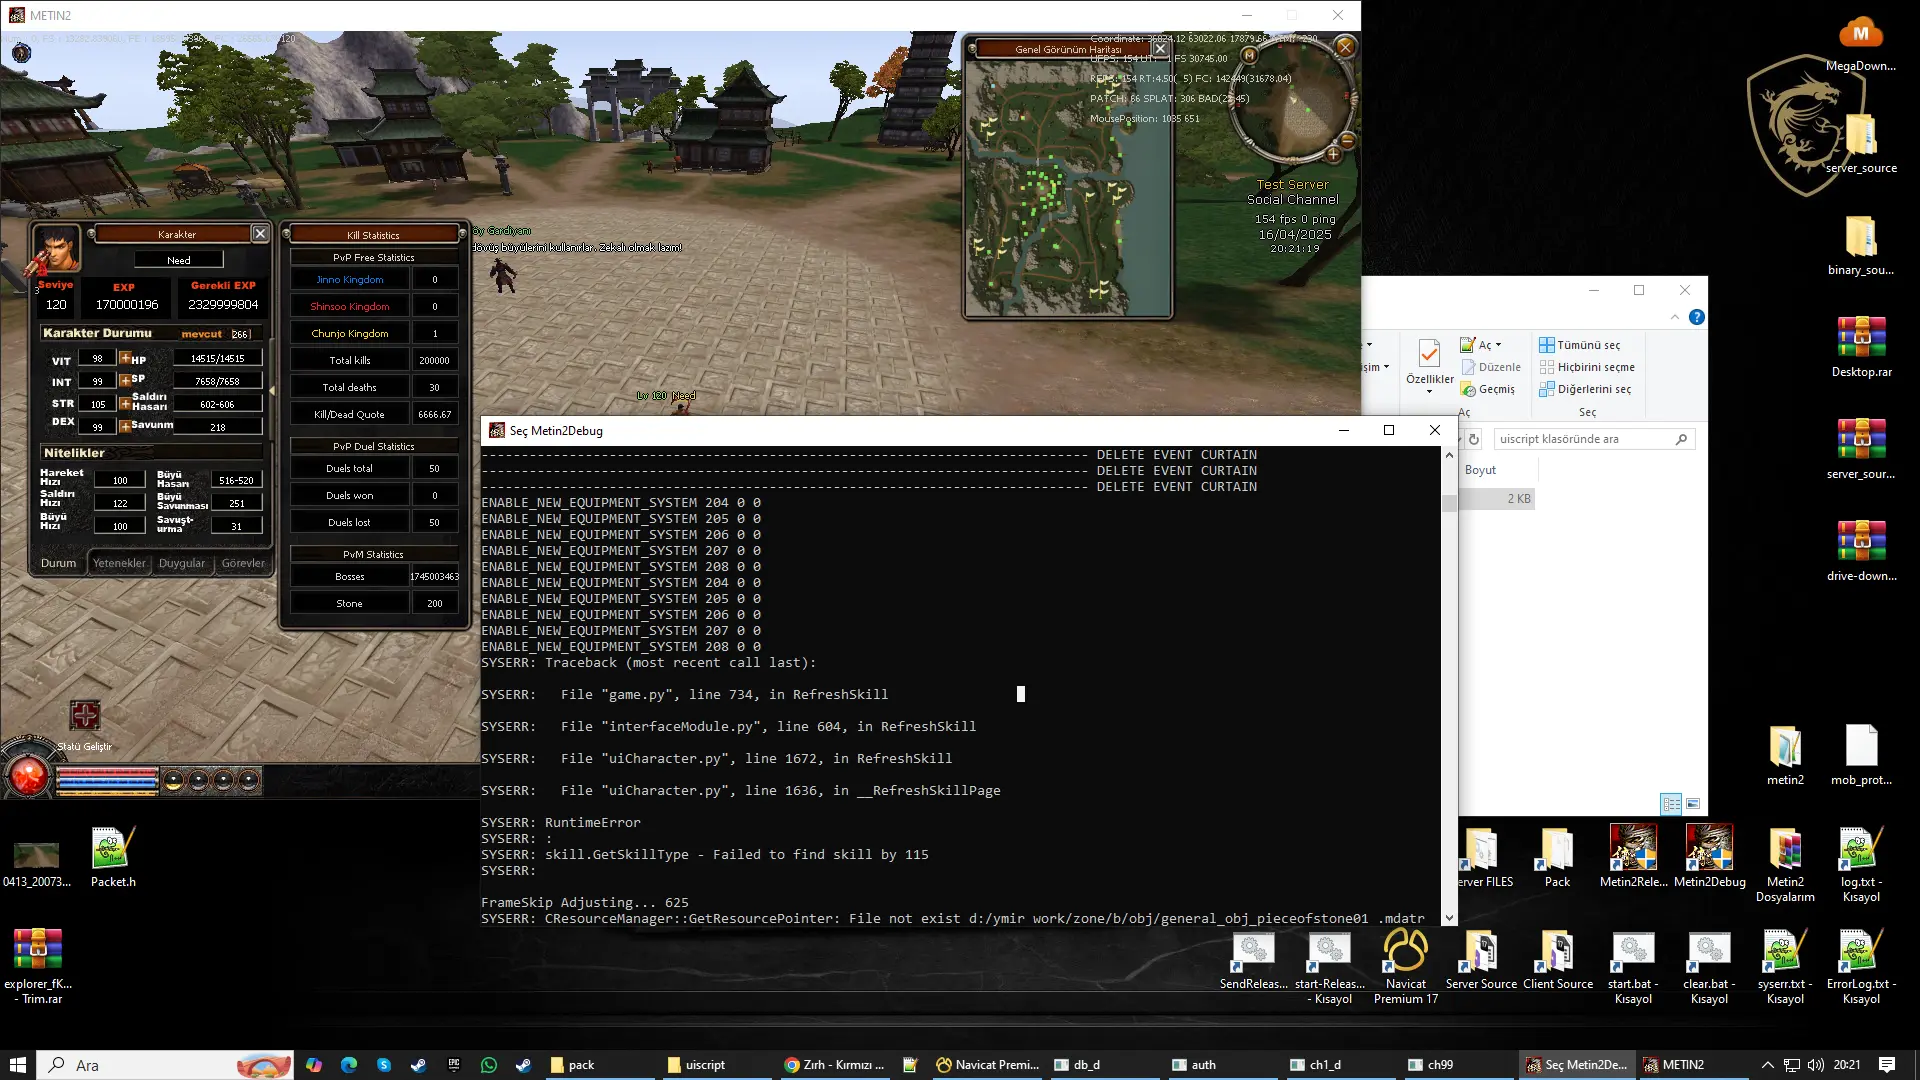Click the character portrait in Karakter window

point(56,248)
